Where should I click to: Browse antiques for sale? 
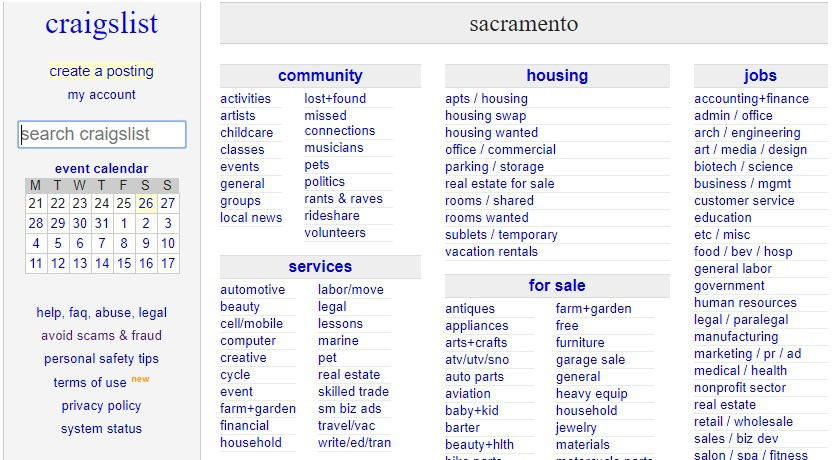pos(470,309)
